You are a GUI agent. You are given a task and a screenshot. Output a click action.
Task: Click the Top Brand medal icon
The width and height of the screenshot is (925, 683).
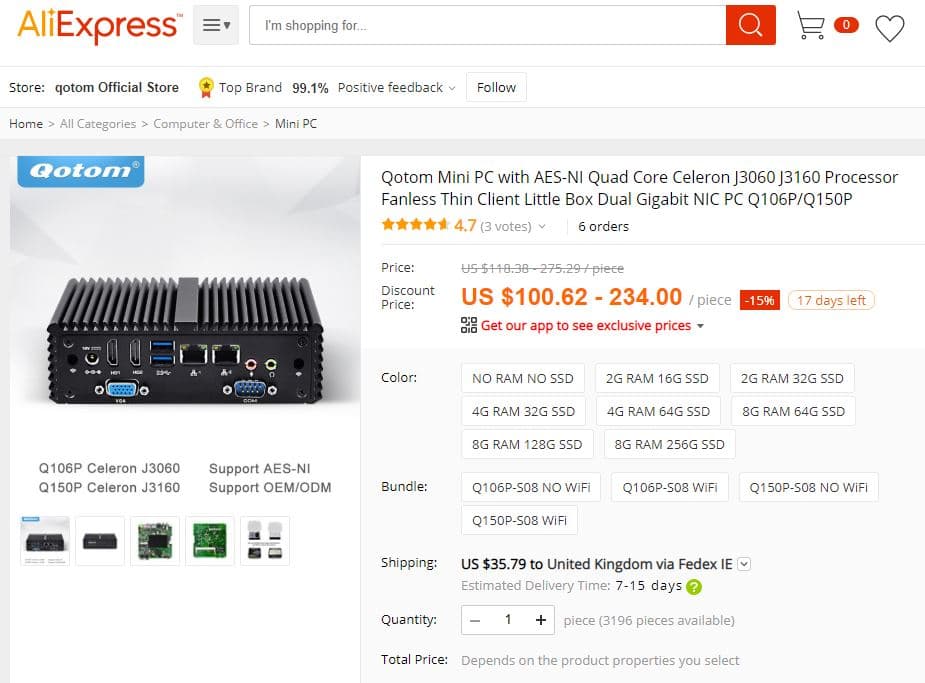point(206,88)
